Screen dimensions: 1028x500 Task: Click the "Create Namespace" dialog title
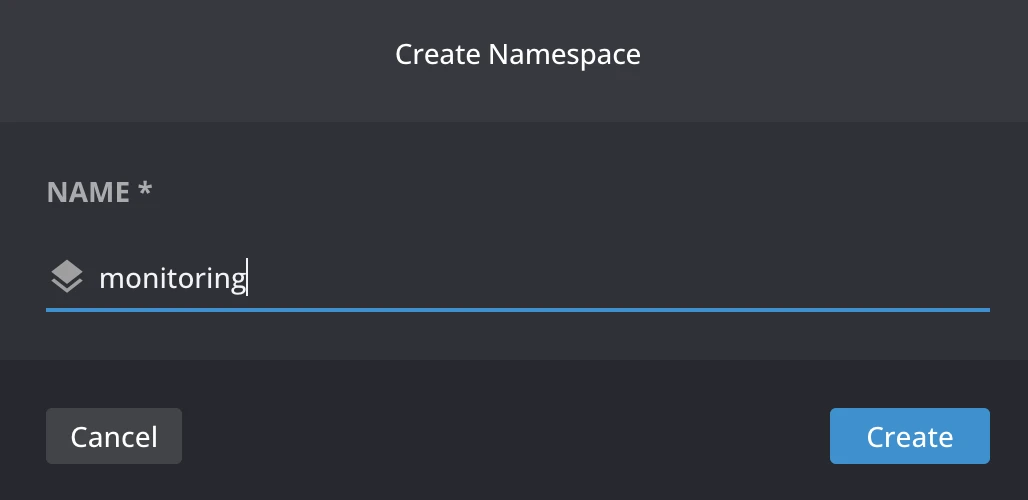pos(517,54)
